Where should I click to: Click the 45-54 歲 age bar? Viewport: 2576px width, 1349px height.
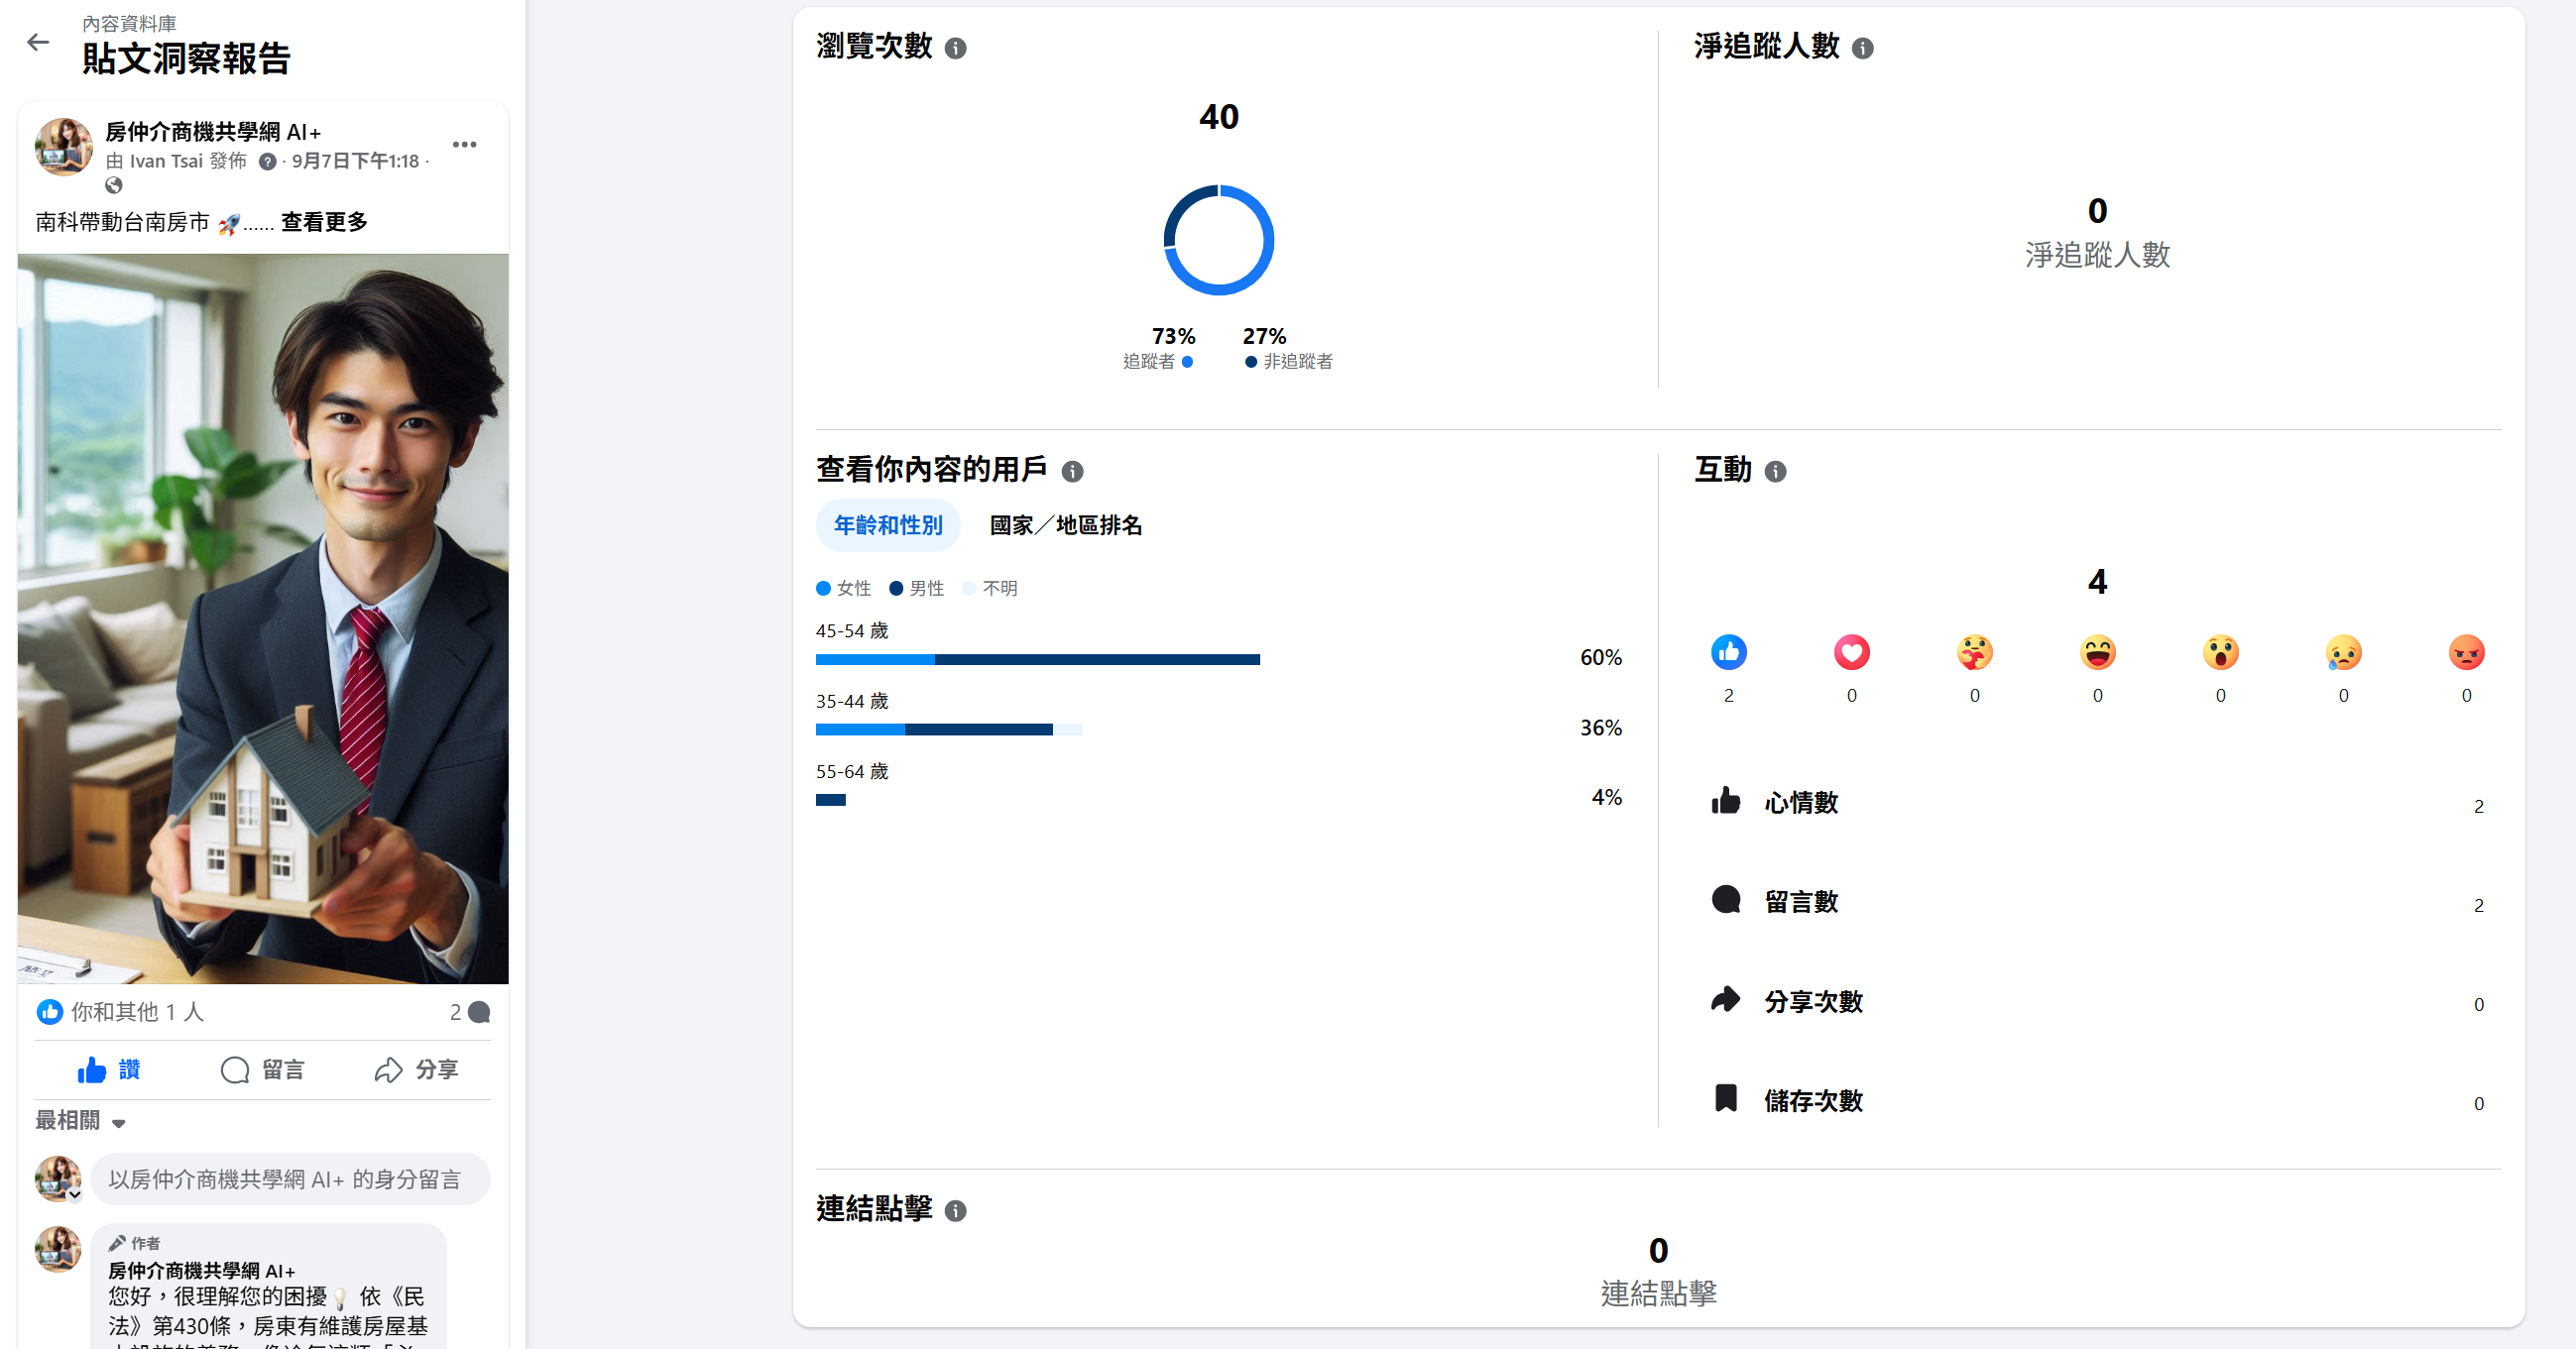(x=1038, y=660)
